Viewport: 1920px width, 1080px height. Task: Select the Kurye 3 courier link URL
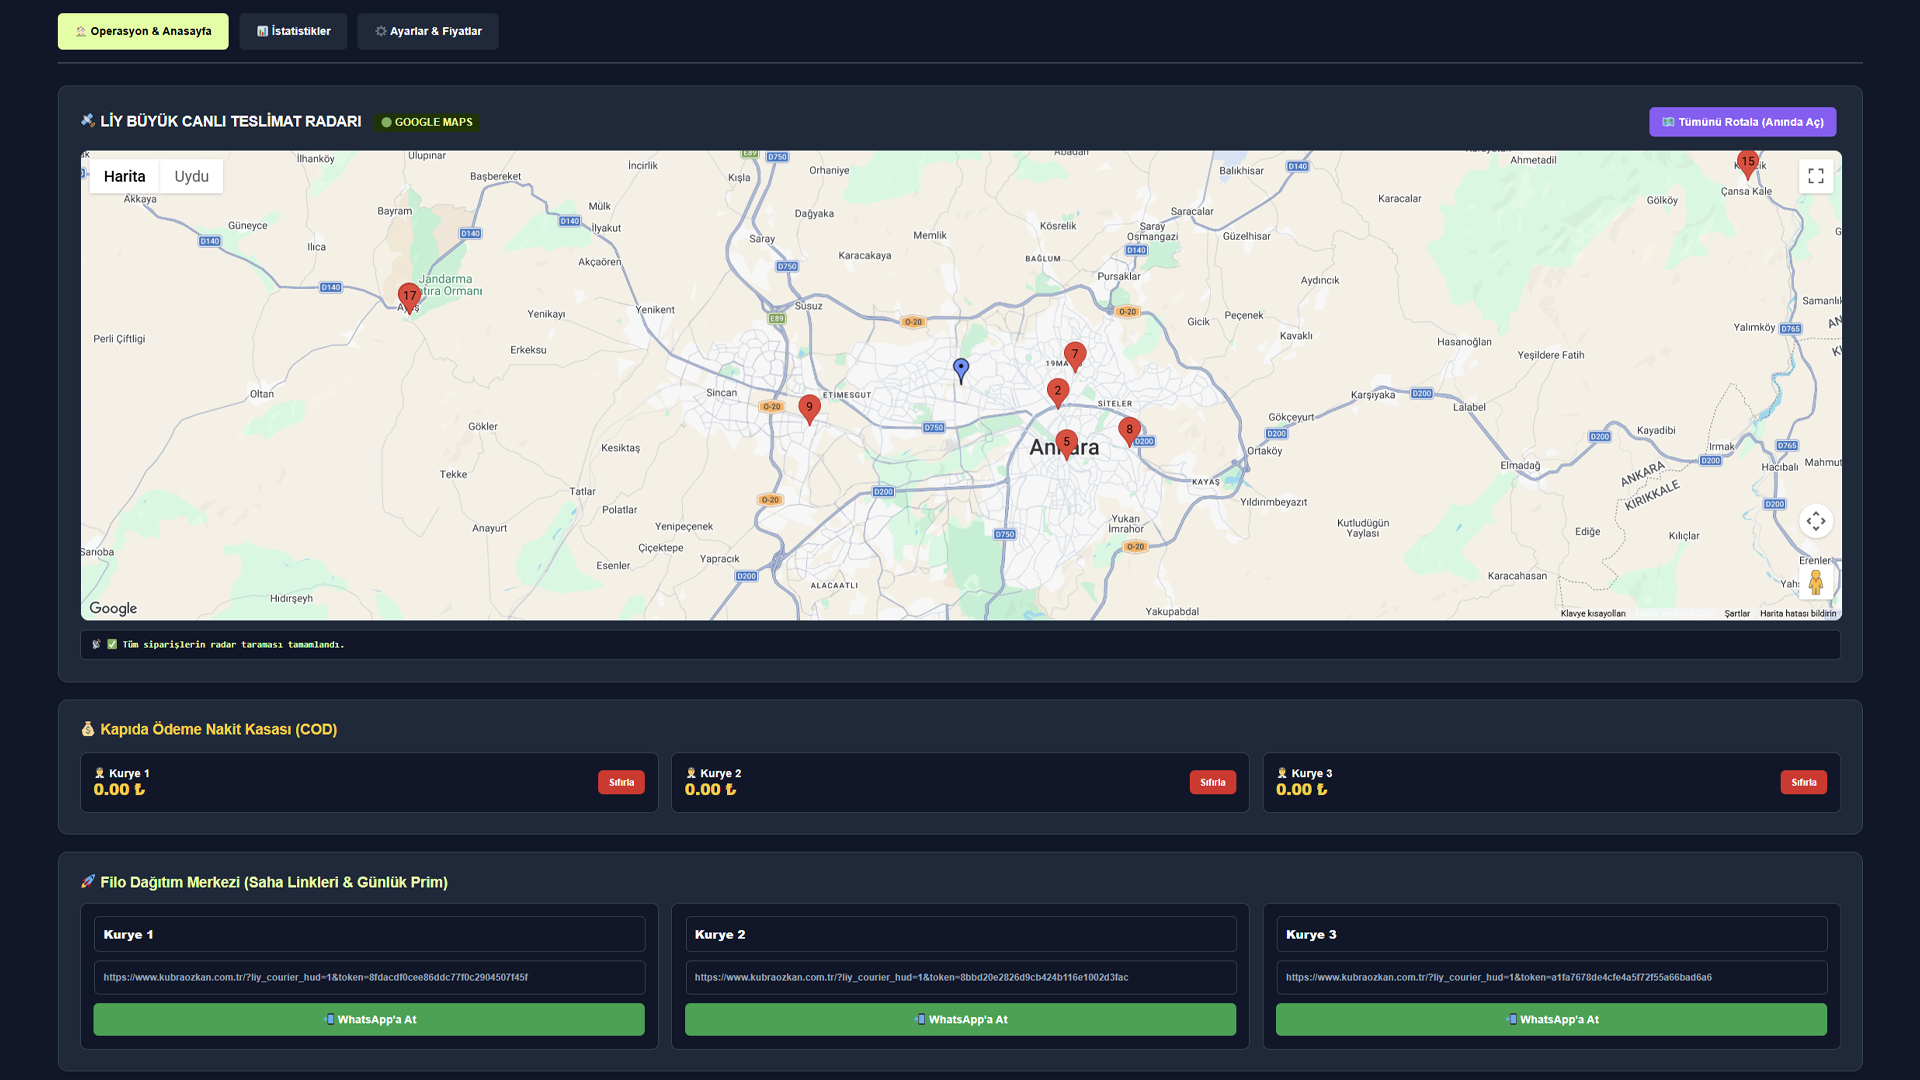point(1552,977)
